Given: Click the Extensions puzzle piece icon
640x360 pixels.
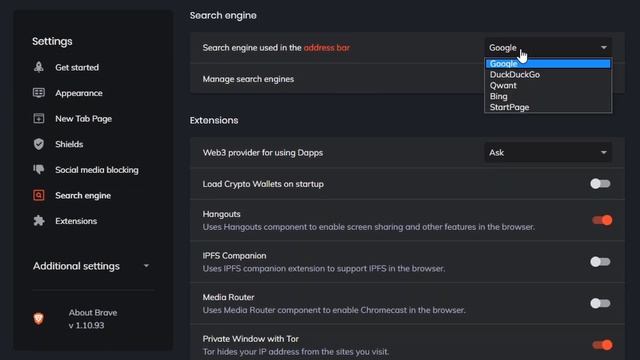Looking at the screenshot, I should pos(39,221).
